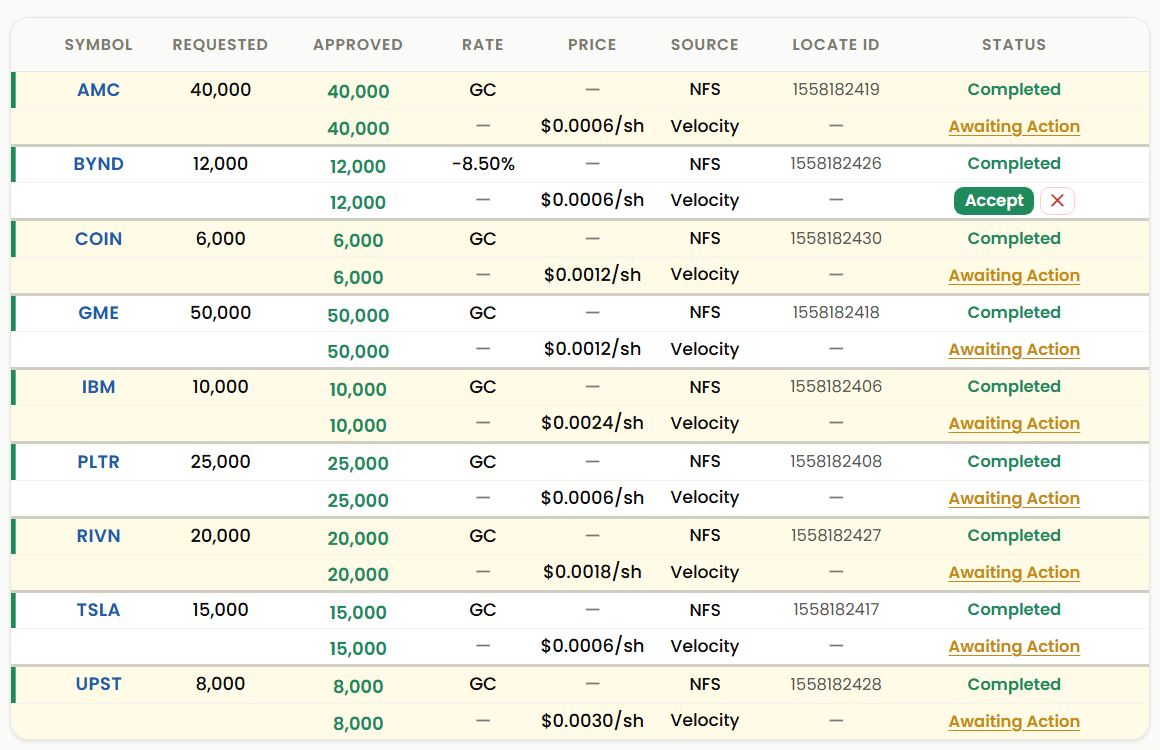The width and height of the screenshot is (1160, 750).
Task: Click the Completed status for TSLA
Action: click(x=1014, y=610)
